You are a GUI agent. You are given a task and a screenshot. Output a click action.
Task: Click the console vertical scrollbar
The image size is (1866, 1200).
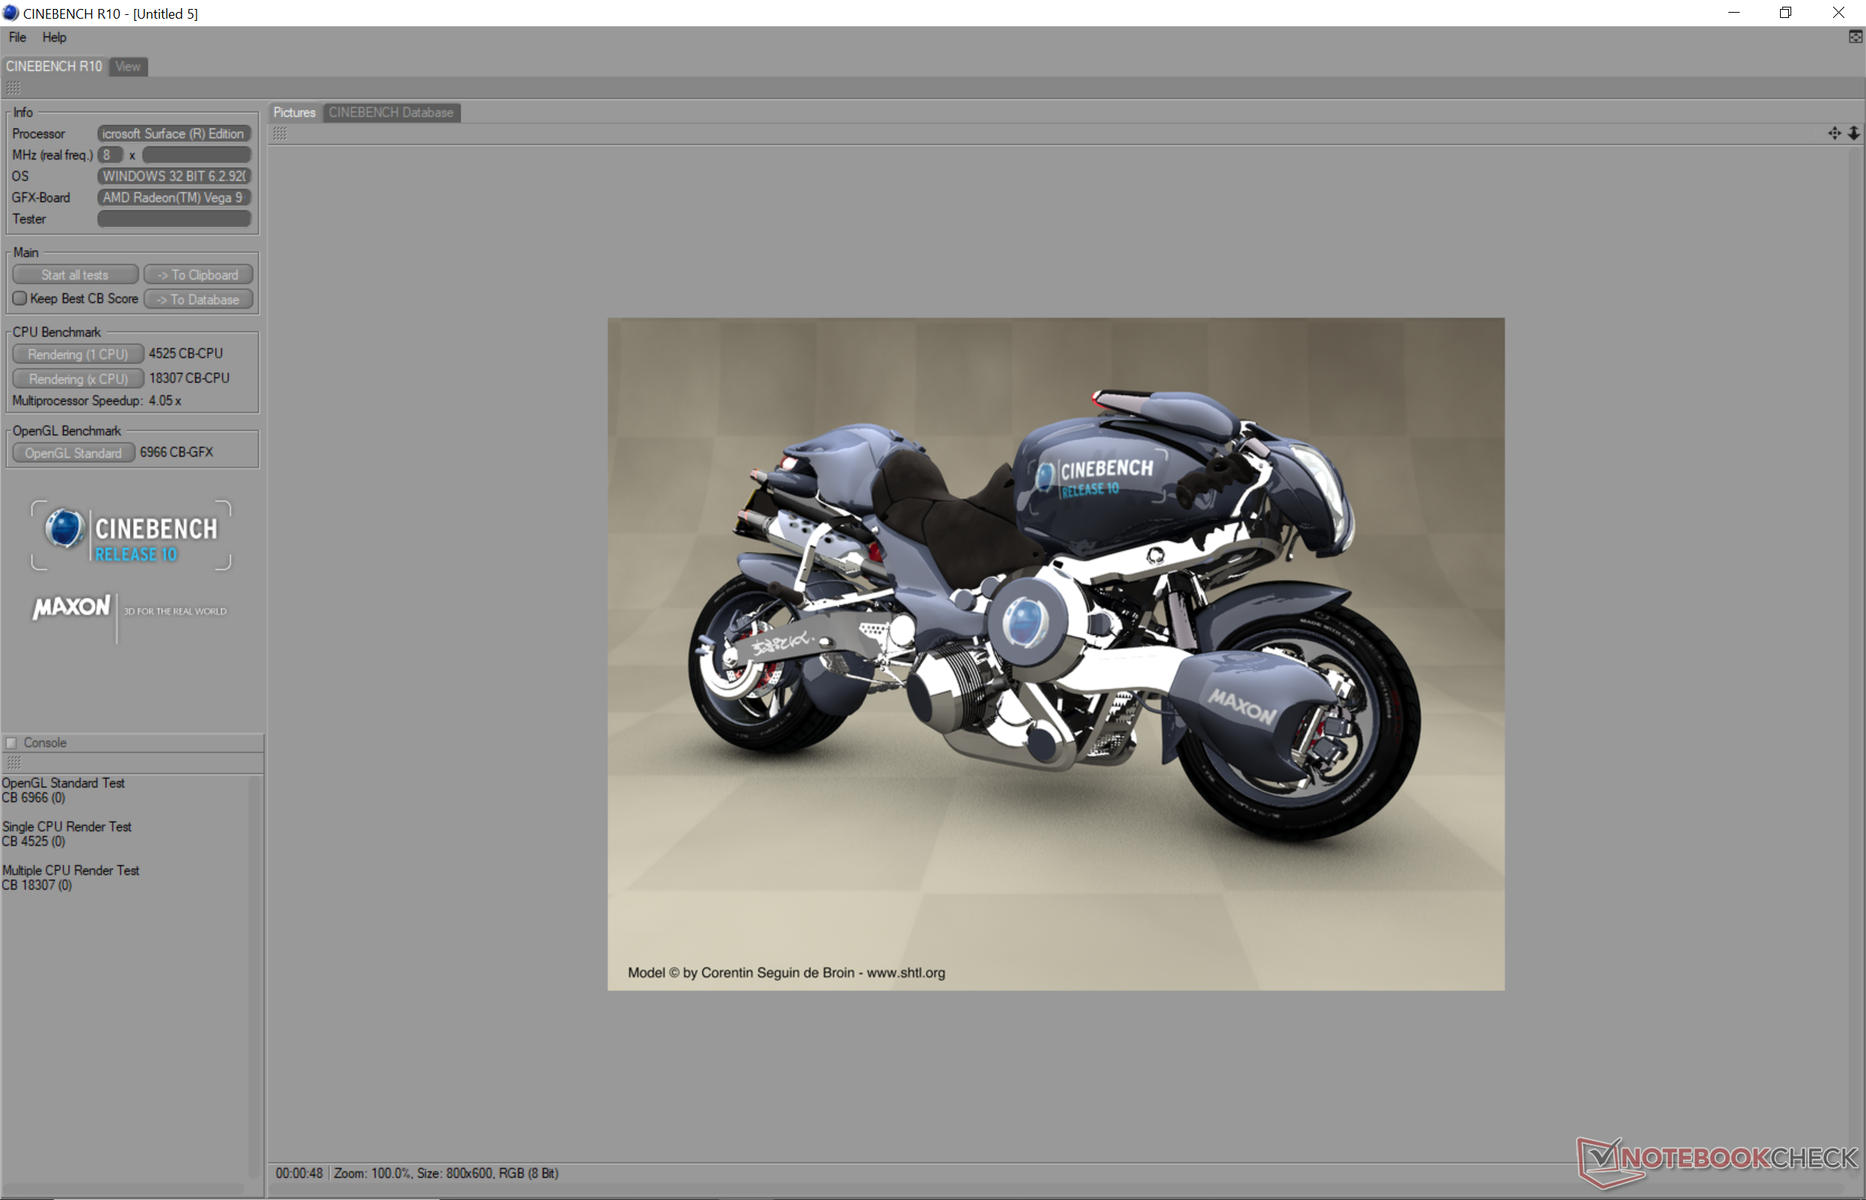pyautogui.click(x=255, y=977)
